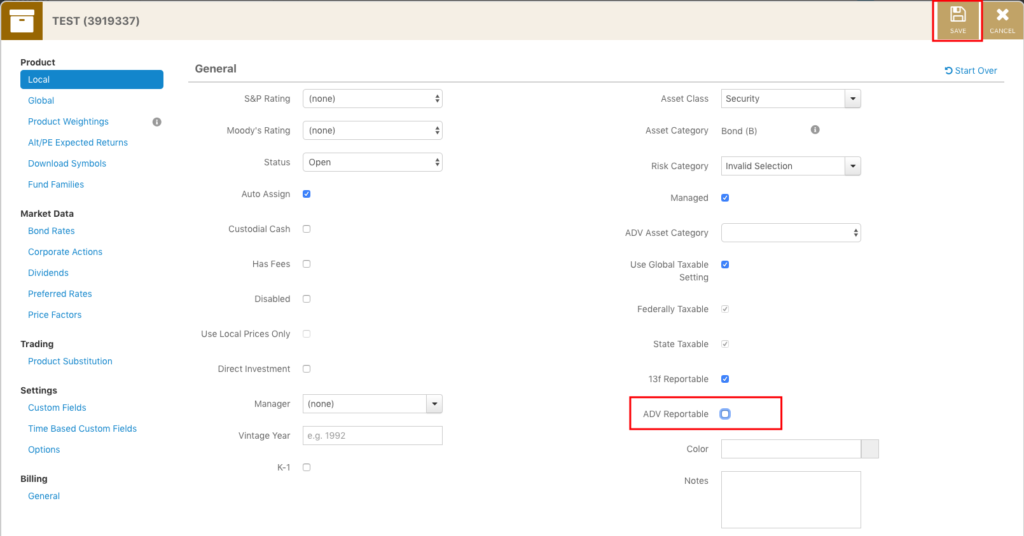Open Custom Fields settings
The image size is (1024, 536).
(x=57, y=407)
